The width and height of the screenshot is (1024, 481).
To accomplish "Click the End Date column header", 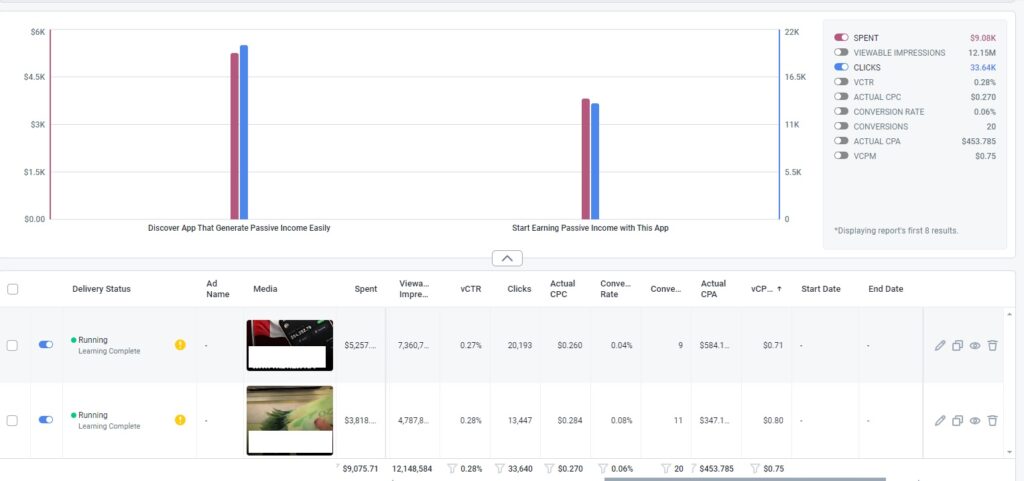I will (886, 289).
